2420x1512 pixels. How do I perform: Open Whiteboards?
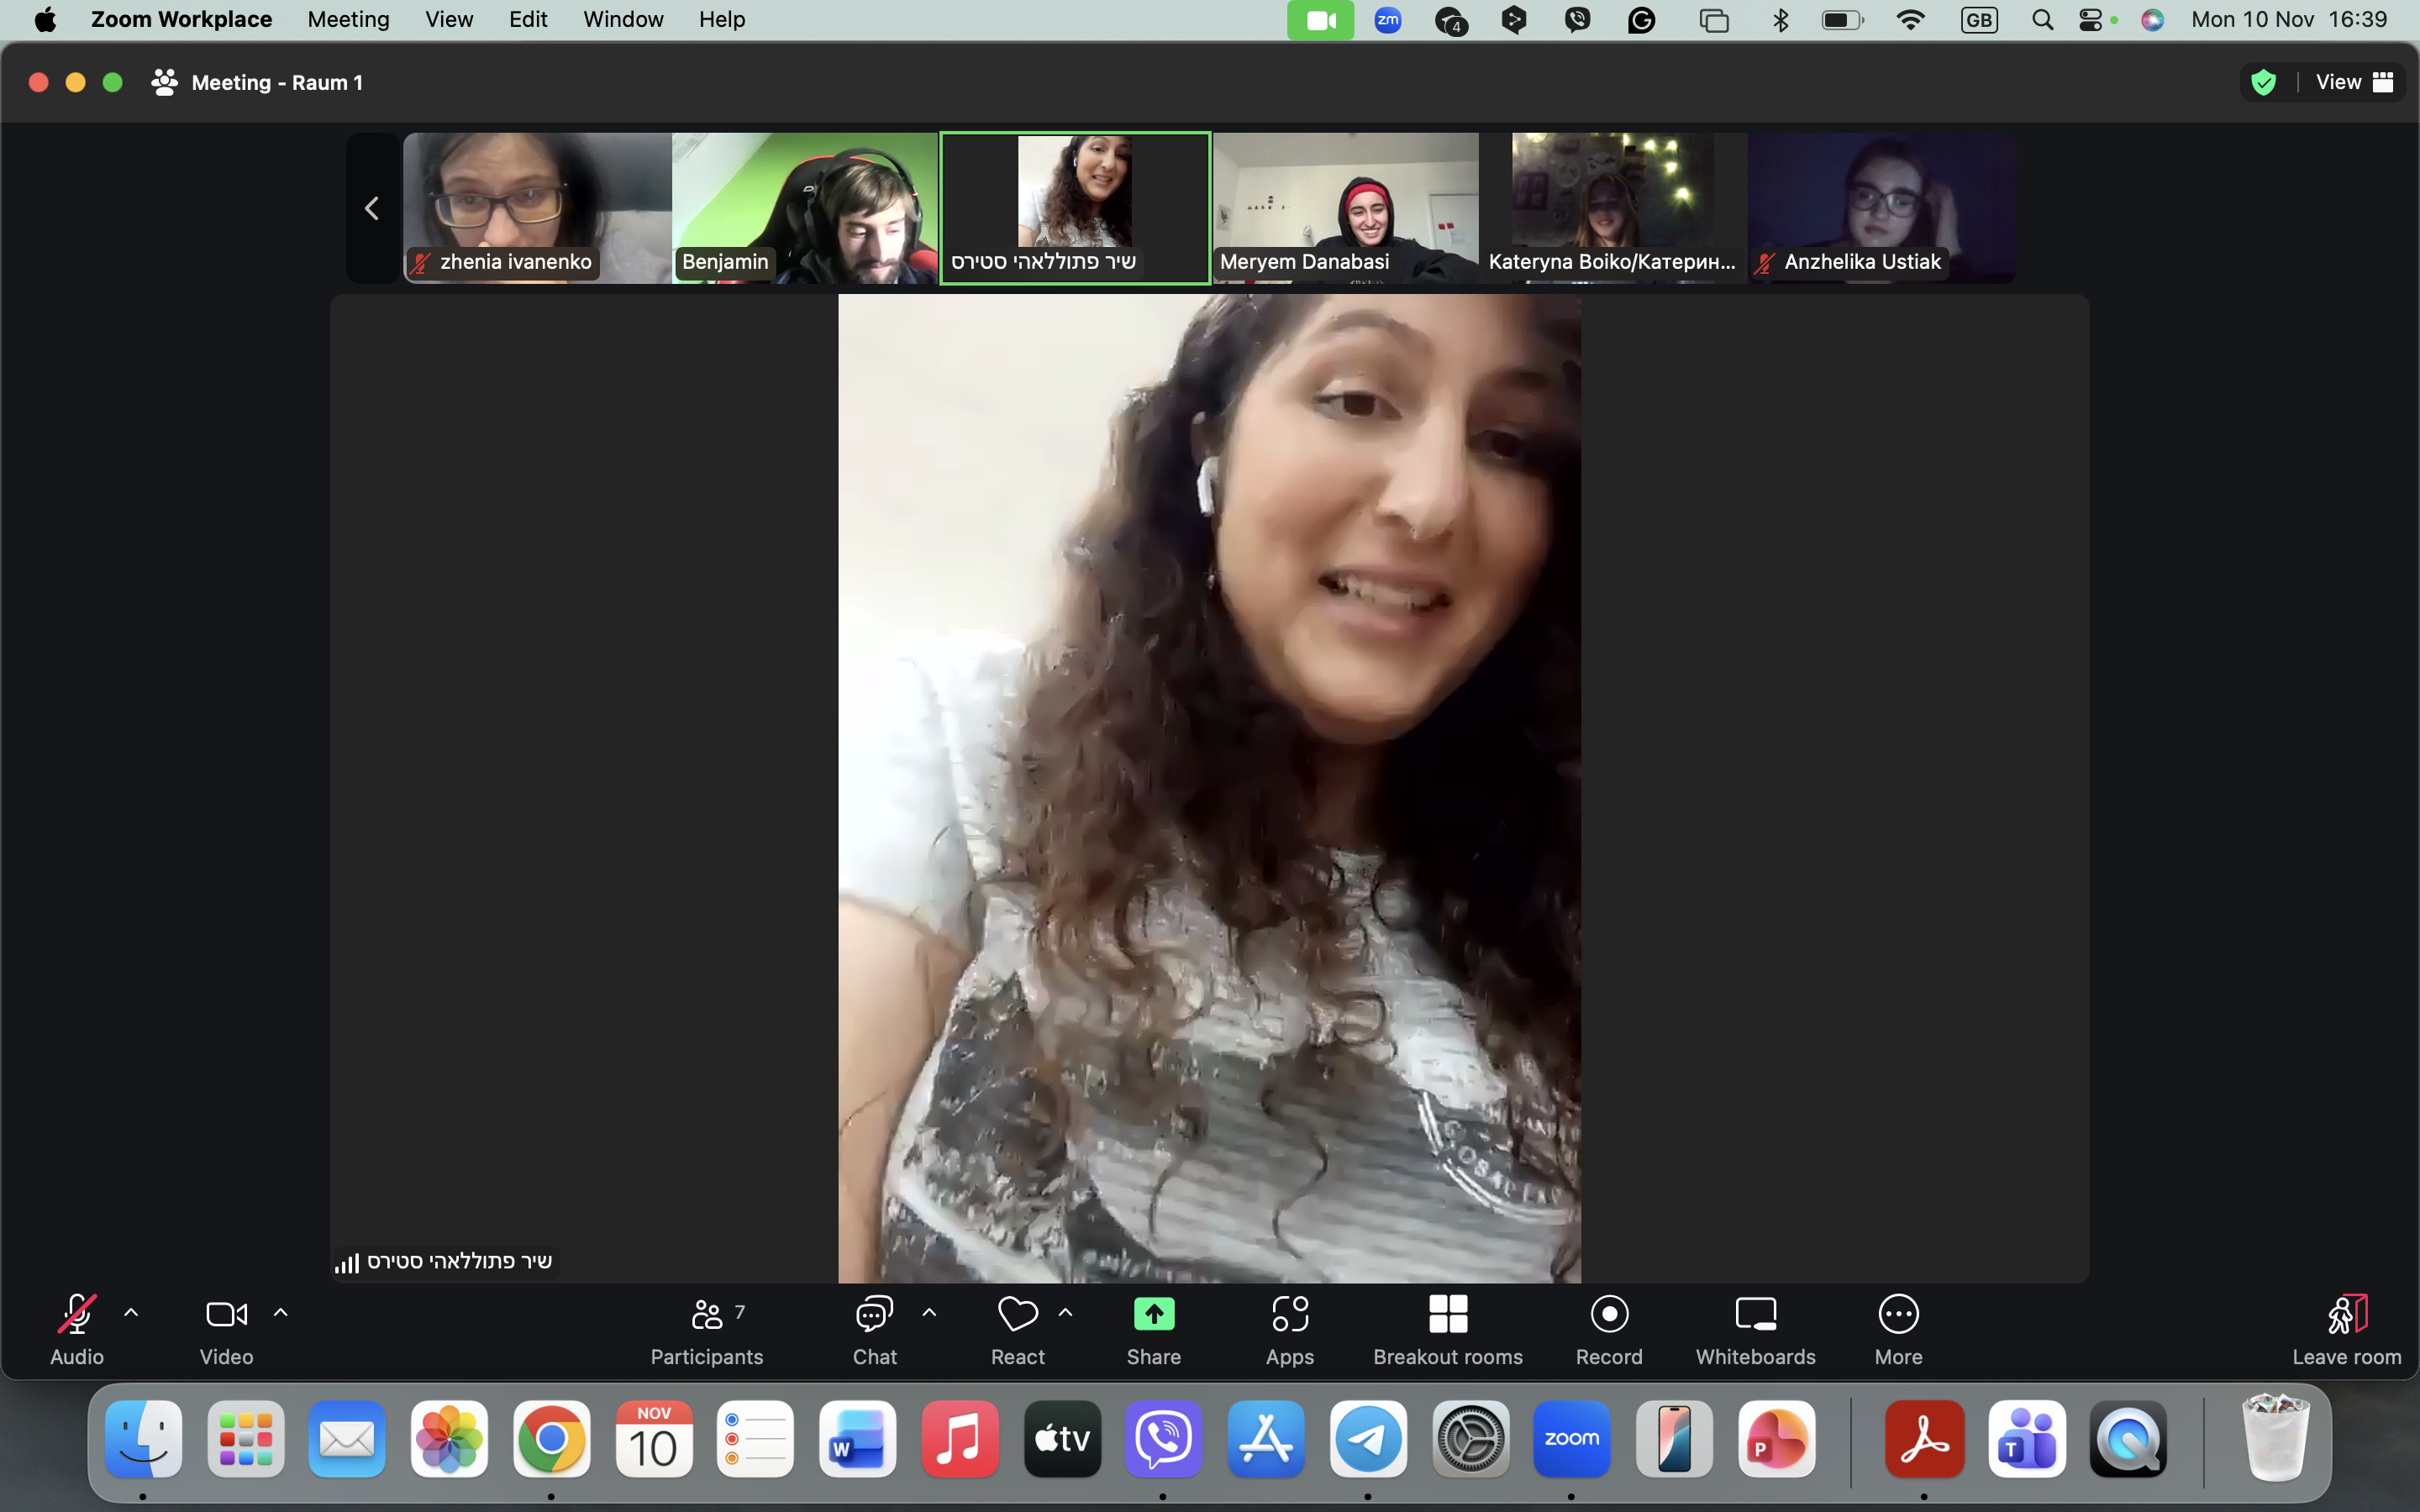(1755, 1330)
